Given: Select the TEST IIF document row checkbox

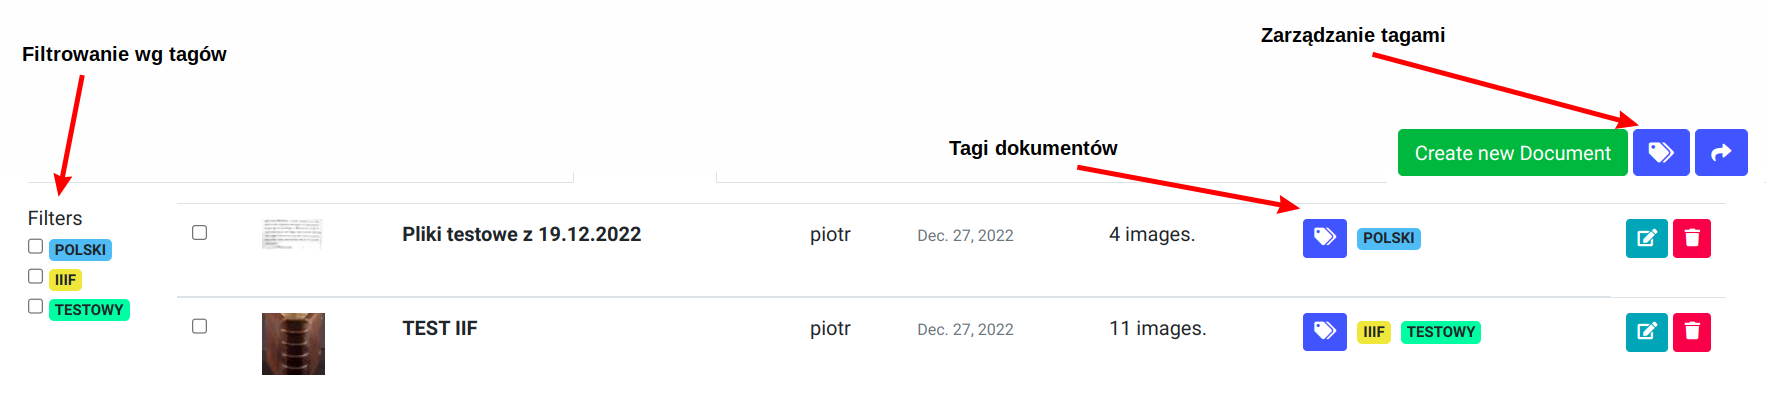Looking at the screenshot, I should pyautogui.click(x=200, y=327).
